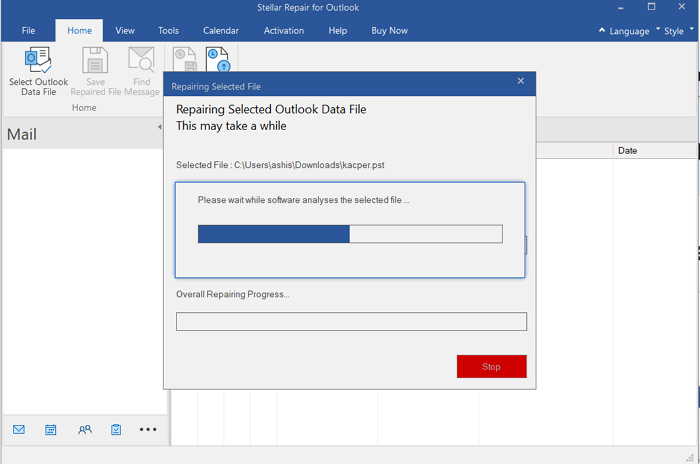
Task: Click the Save Repaired File icon
Action: [x=95, y=60]
